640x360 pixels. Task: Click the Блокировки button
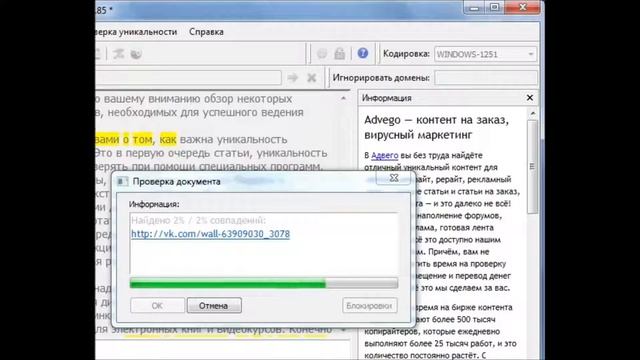(369, 305)
